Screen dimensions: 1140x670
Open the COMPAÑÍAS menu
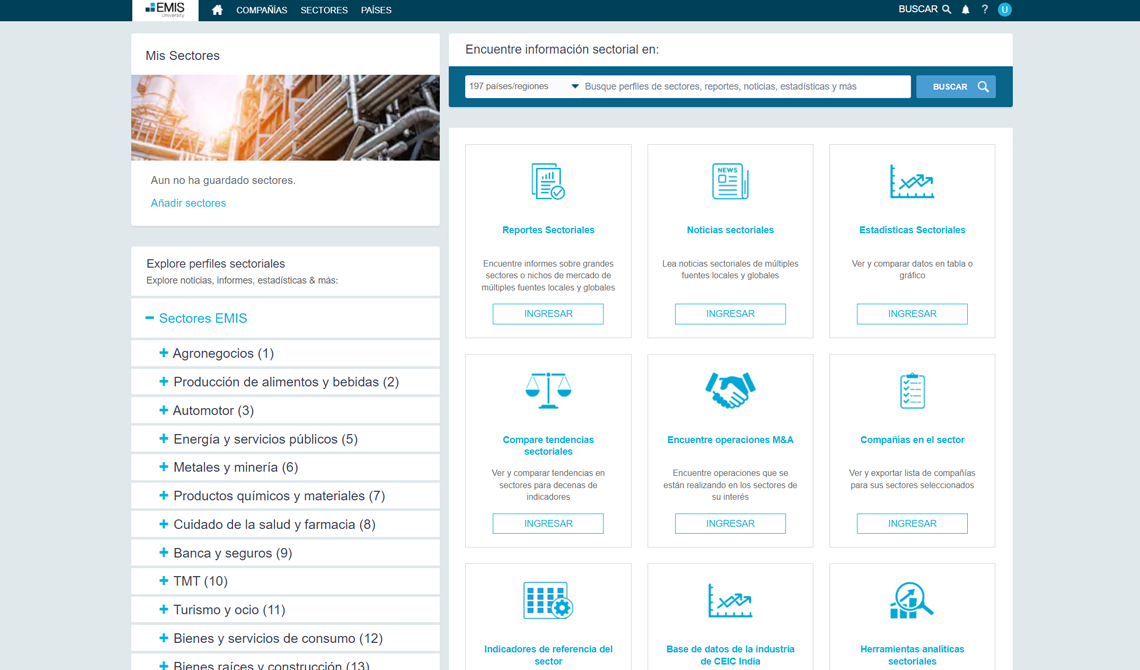pyautogui.click(x=262, y=10)
